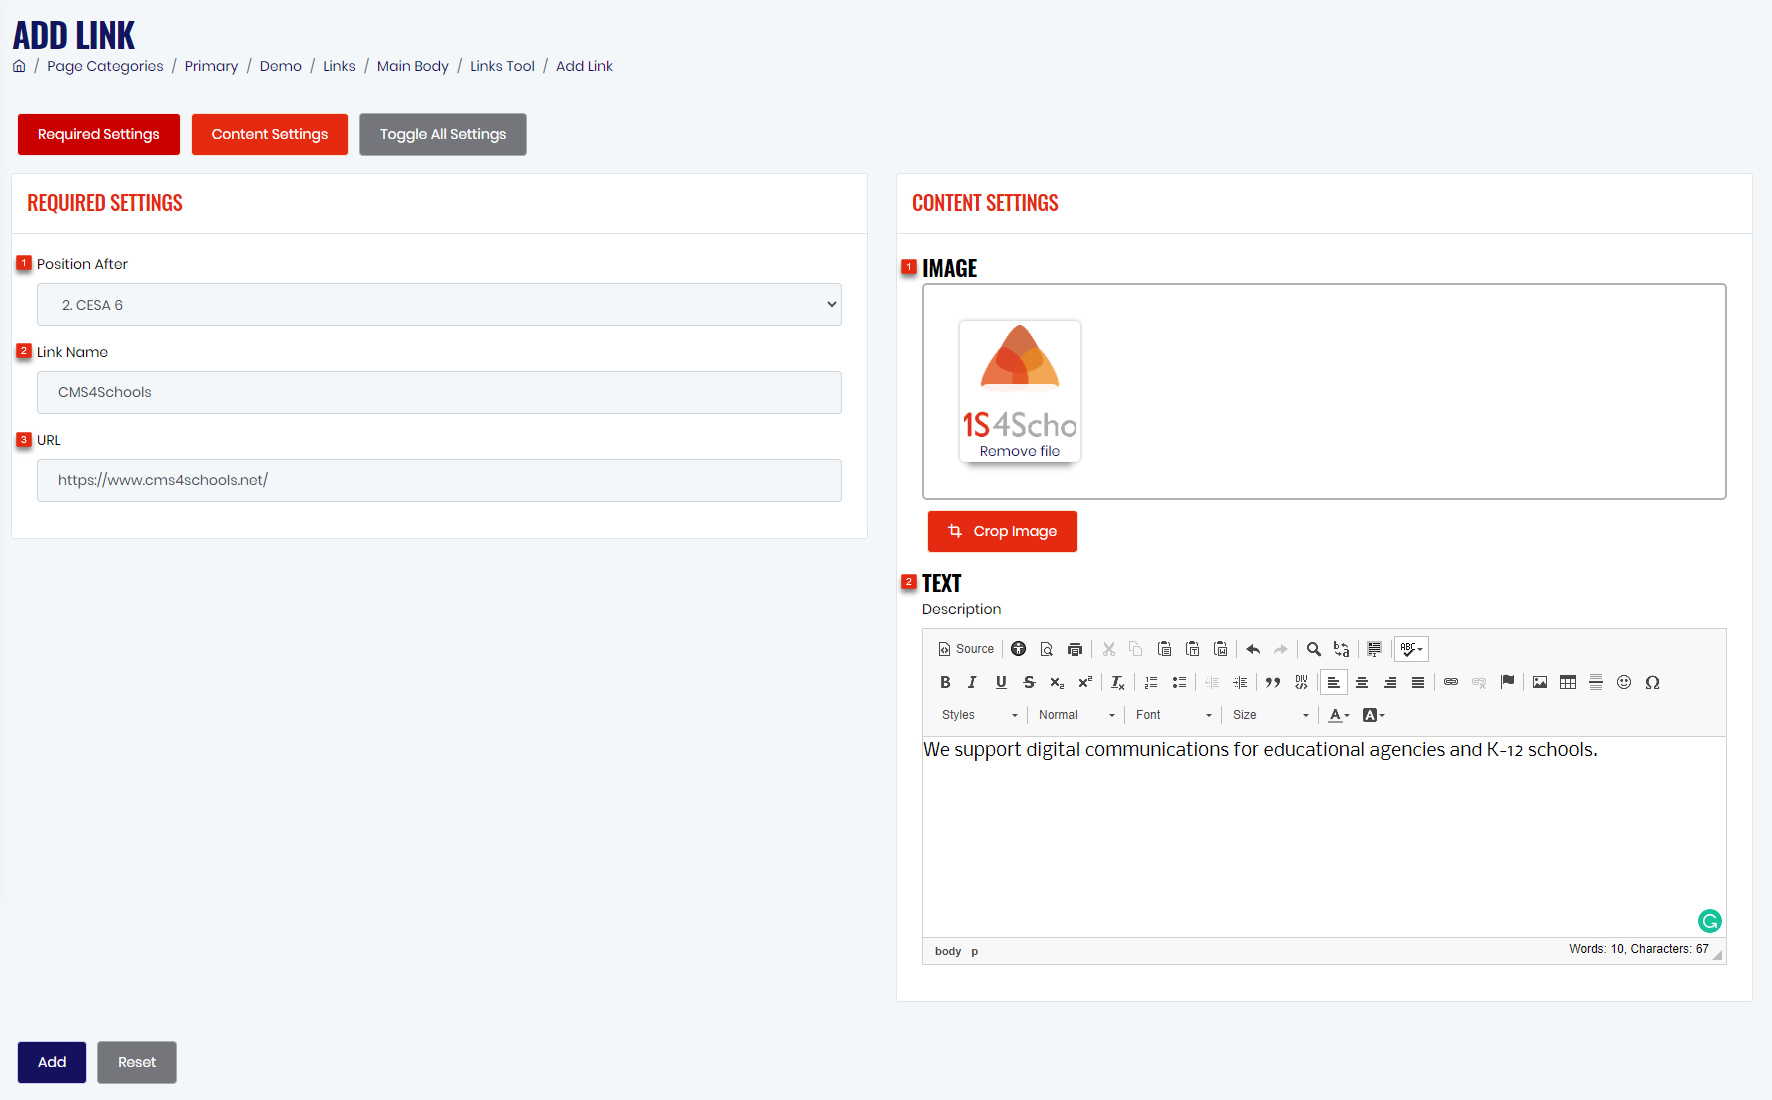This screenshot has height=1100, width=1772.
Task: Center align the text
Action: [1362, 682]
